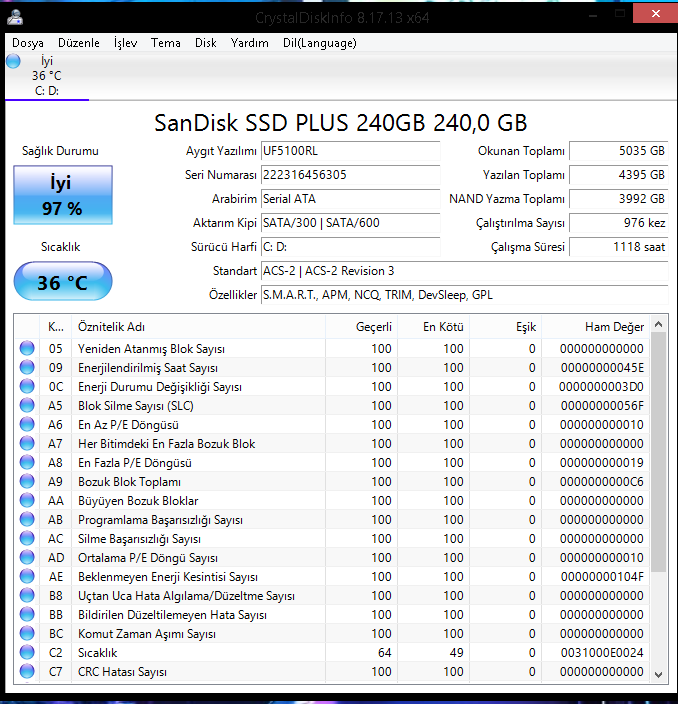Click the Çalıştırılma Sayısı value 976 kez
The height and width of the screenshot is (704, 678).
tap(619, 223)
